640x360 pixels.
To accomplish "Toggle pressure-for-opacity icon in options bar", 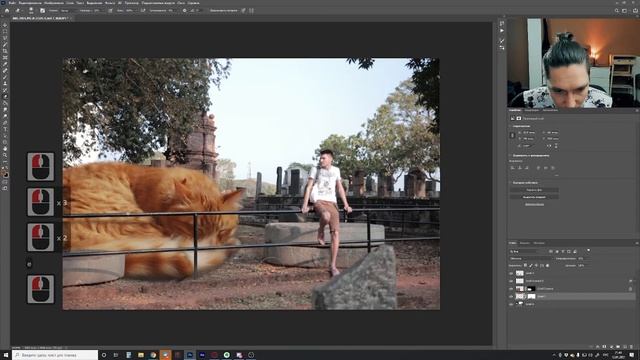I will [x=110, y=11].
